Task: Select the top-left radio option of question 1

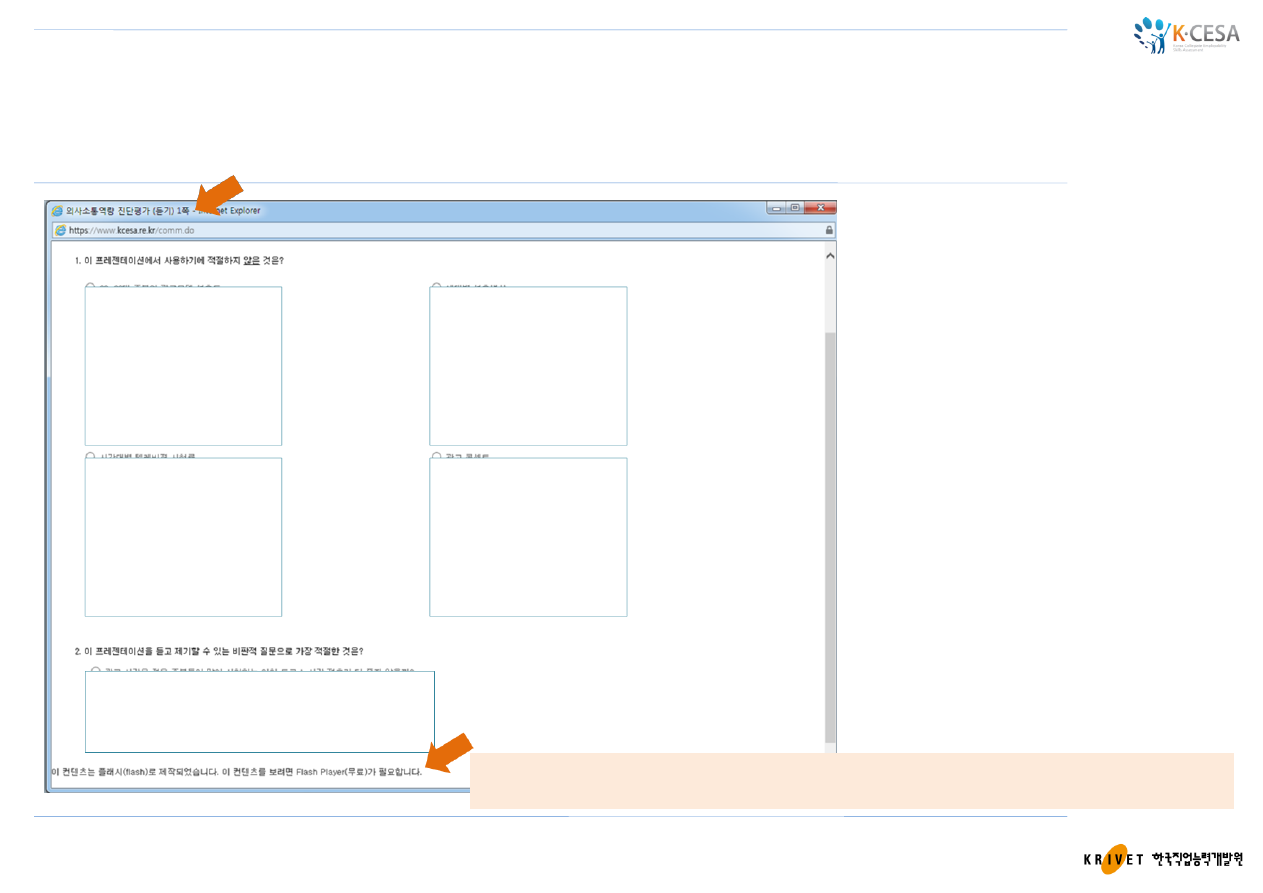Action: click(90, 287)
